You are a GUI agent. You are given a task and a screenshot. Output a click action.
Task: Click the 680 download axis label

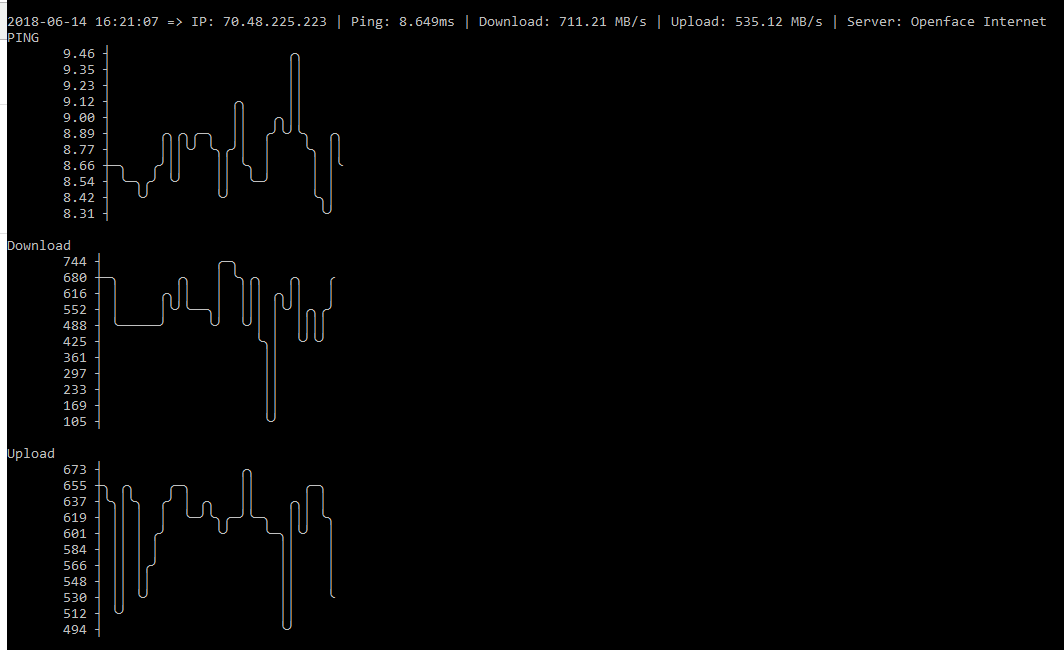pyautogui.click(x=75, y=278)
